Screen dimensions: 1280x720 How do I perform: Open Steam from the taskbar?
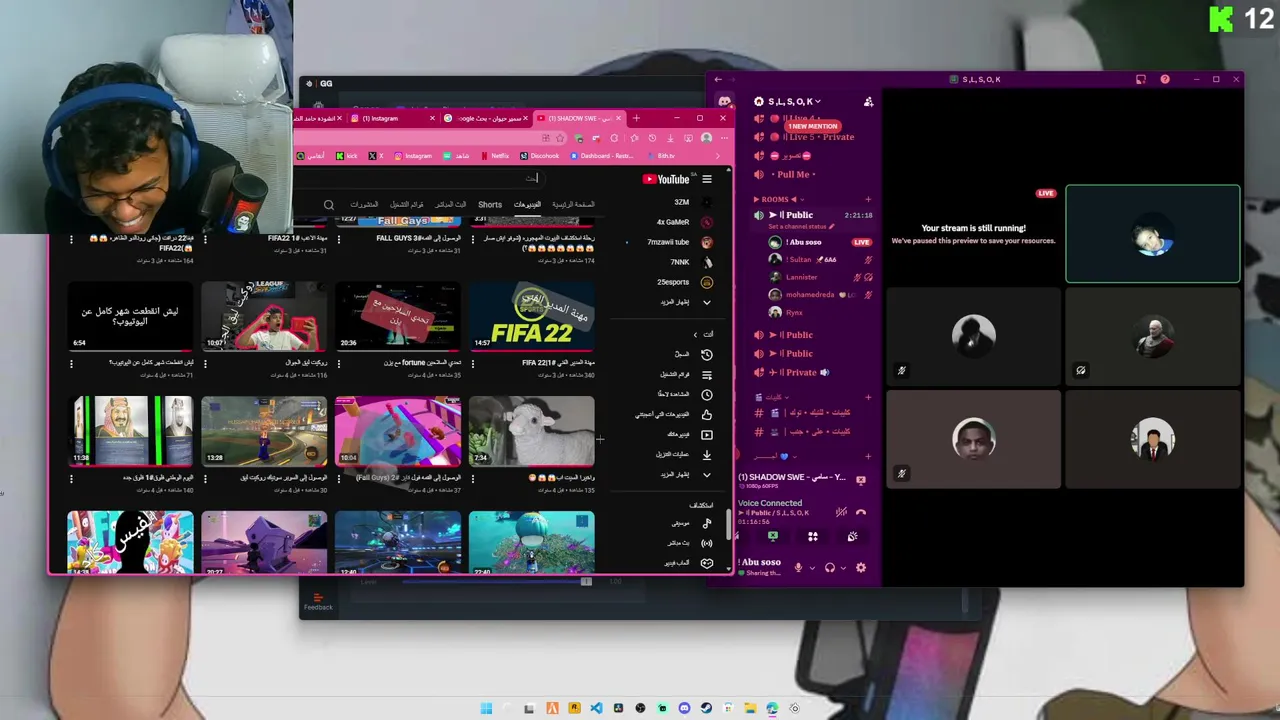coord(706,708)
